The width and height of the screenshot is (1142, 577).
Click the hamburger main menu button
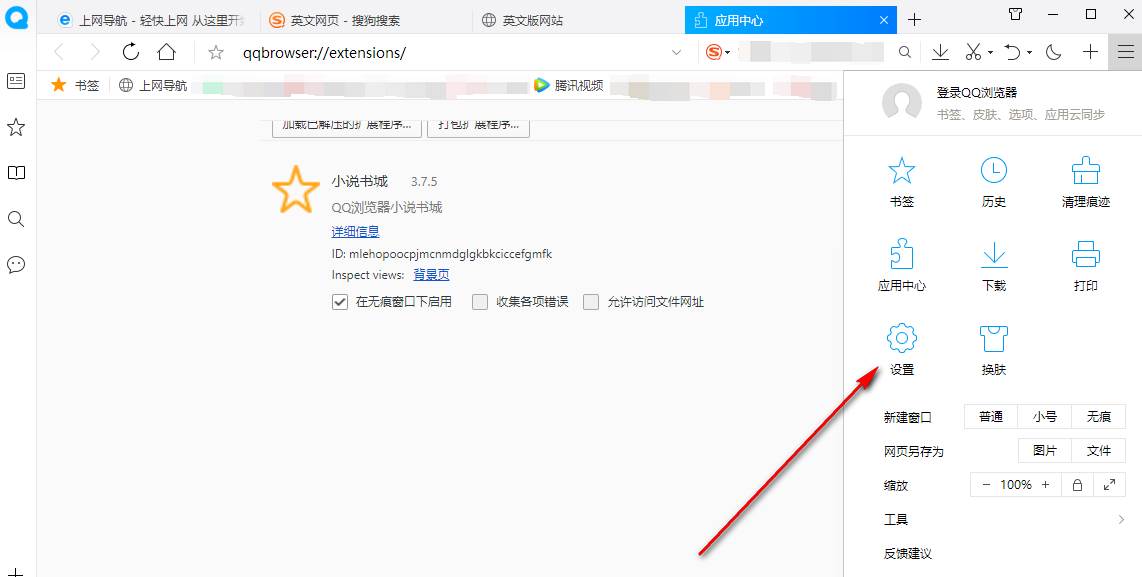[1125, 52]
